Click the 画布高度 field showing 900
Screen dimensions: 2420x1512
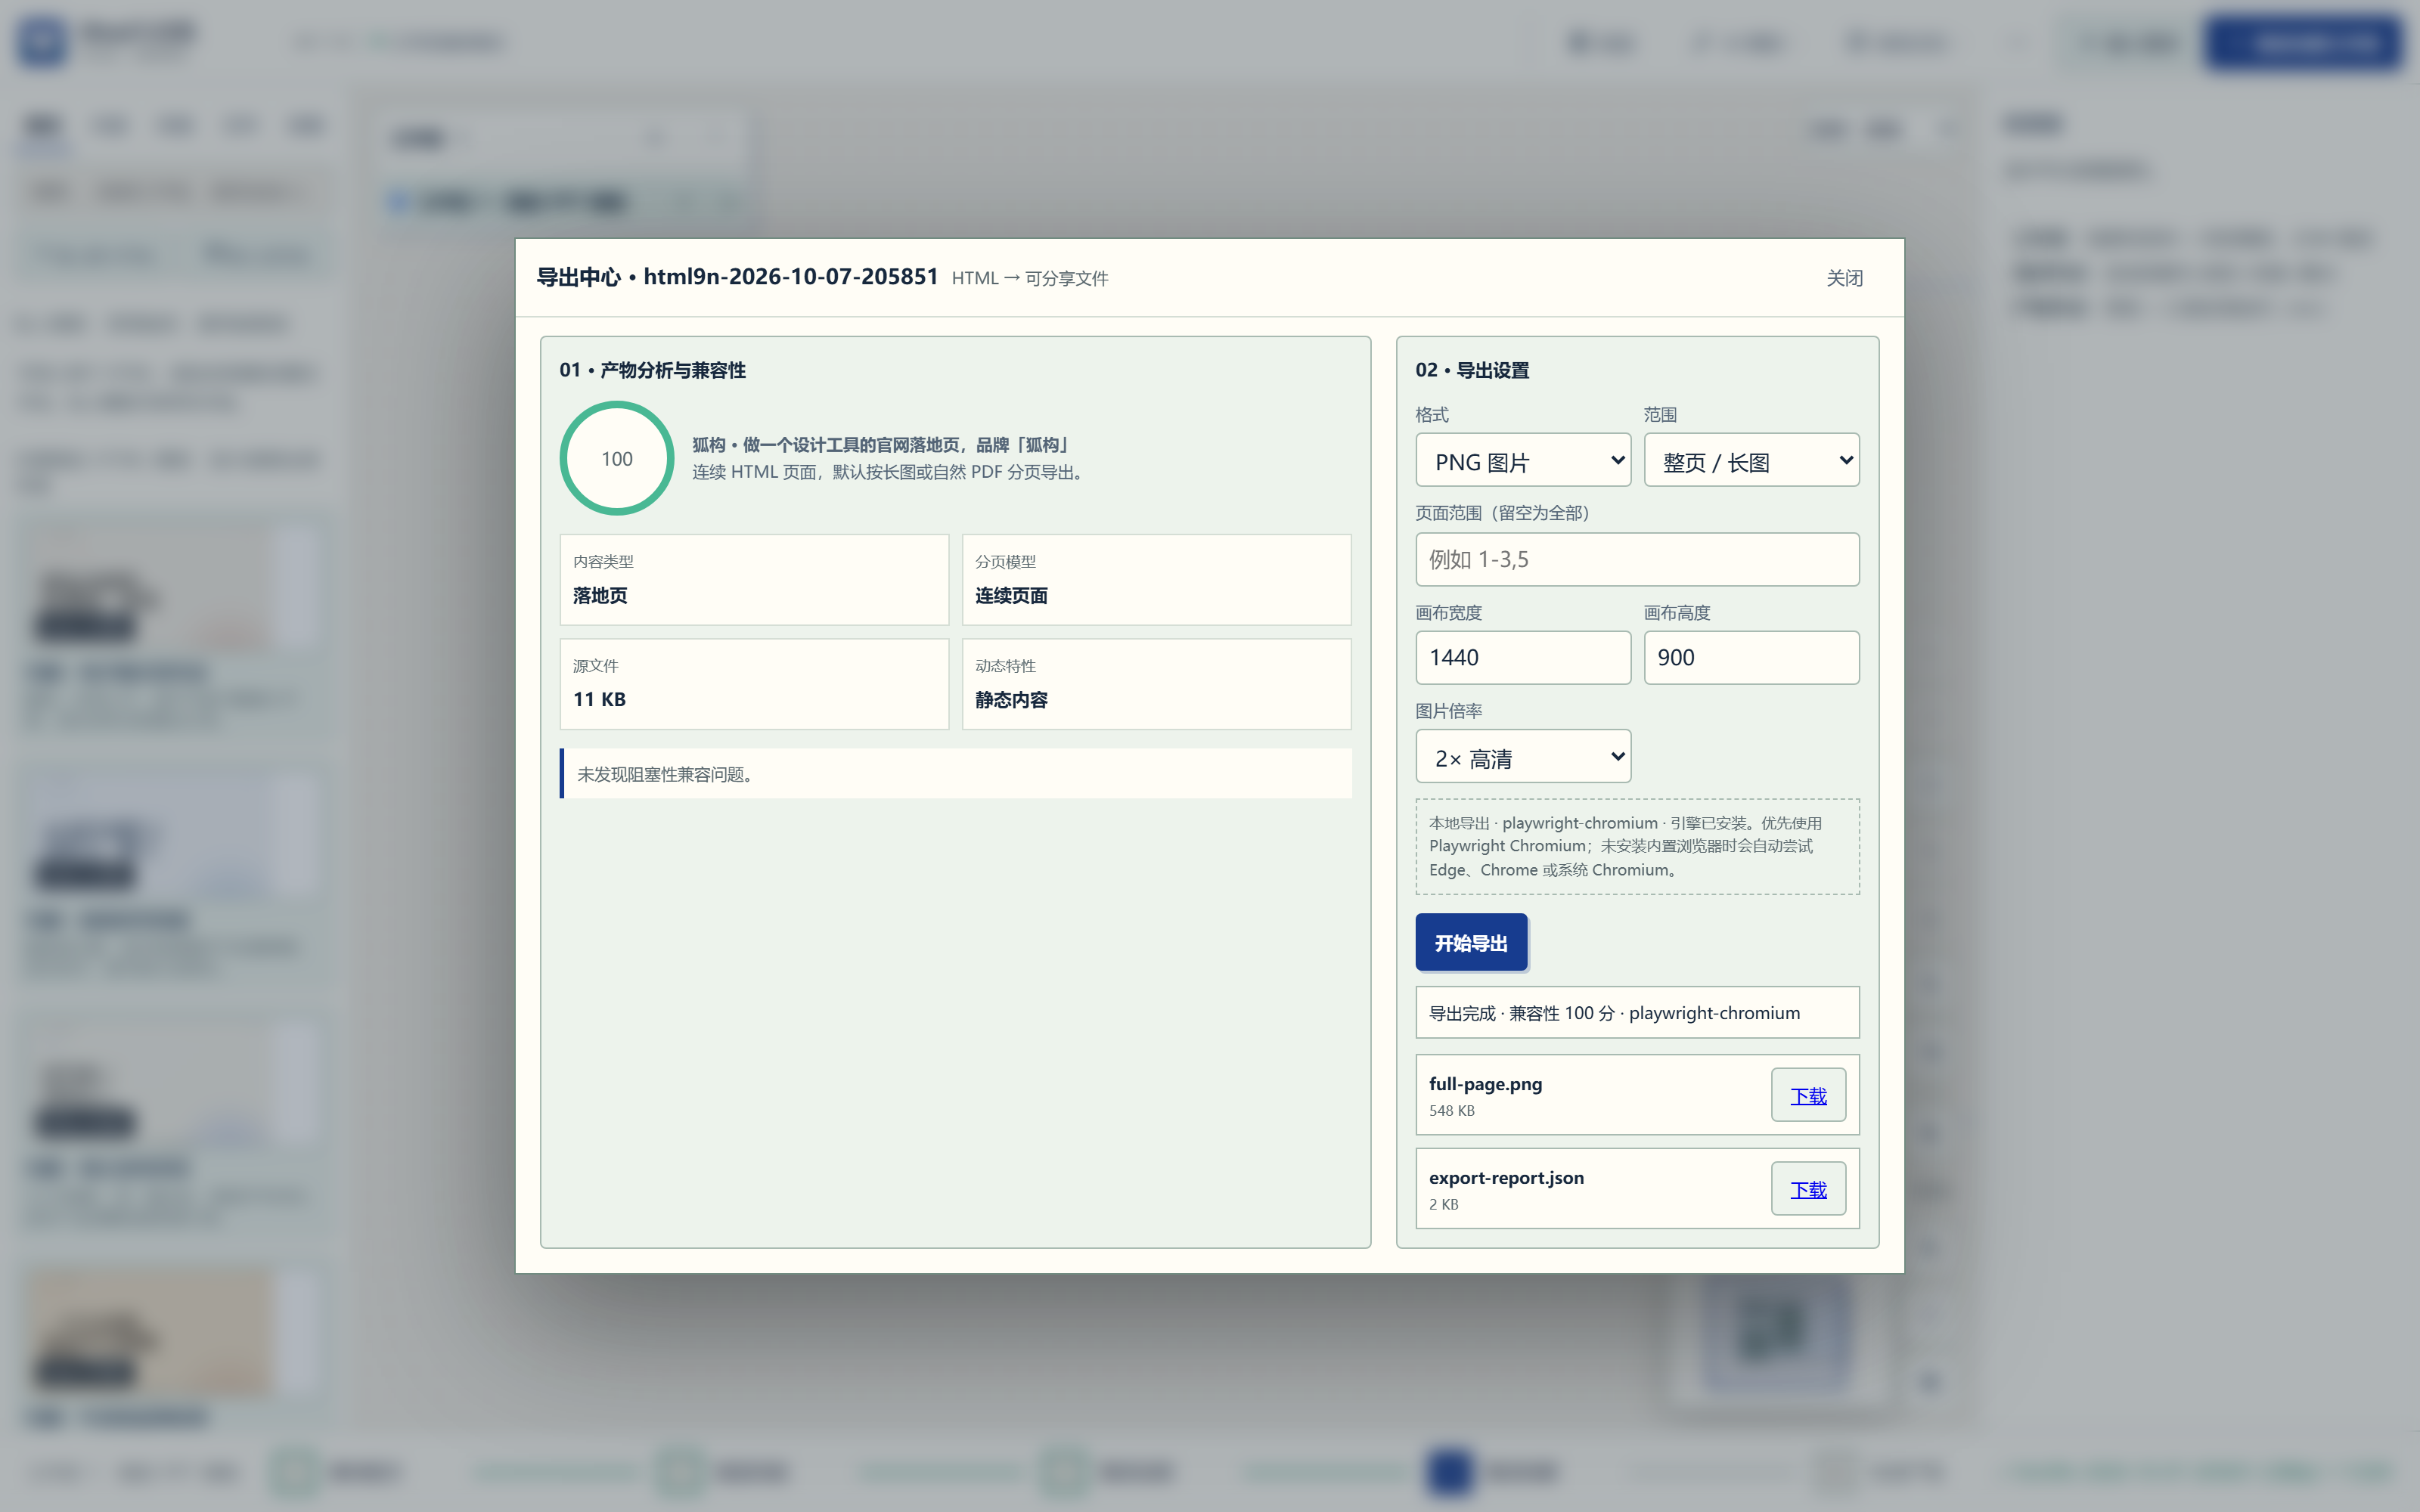tap(1751, 657)
